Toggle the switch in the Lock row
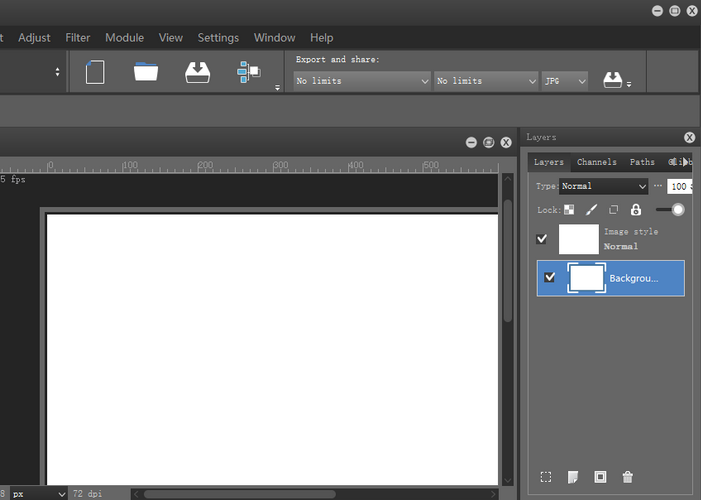Screen dimensions: 701x500 [670, 210]
